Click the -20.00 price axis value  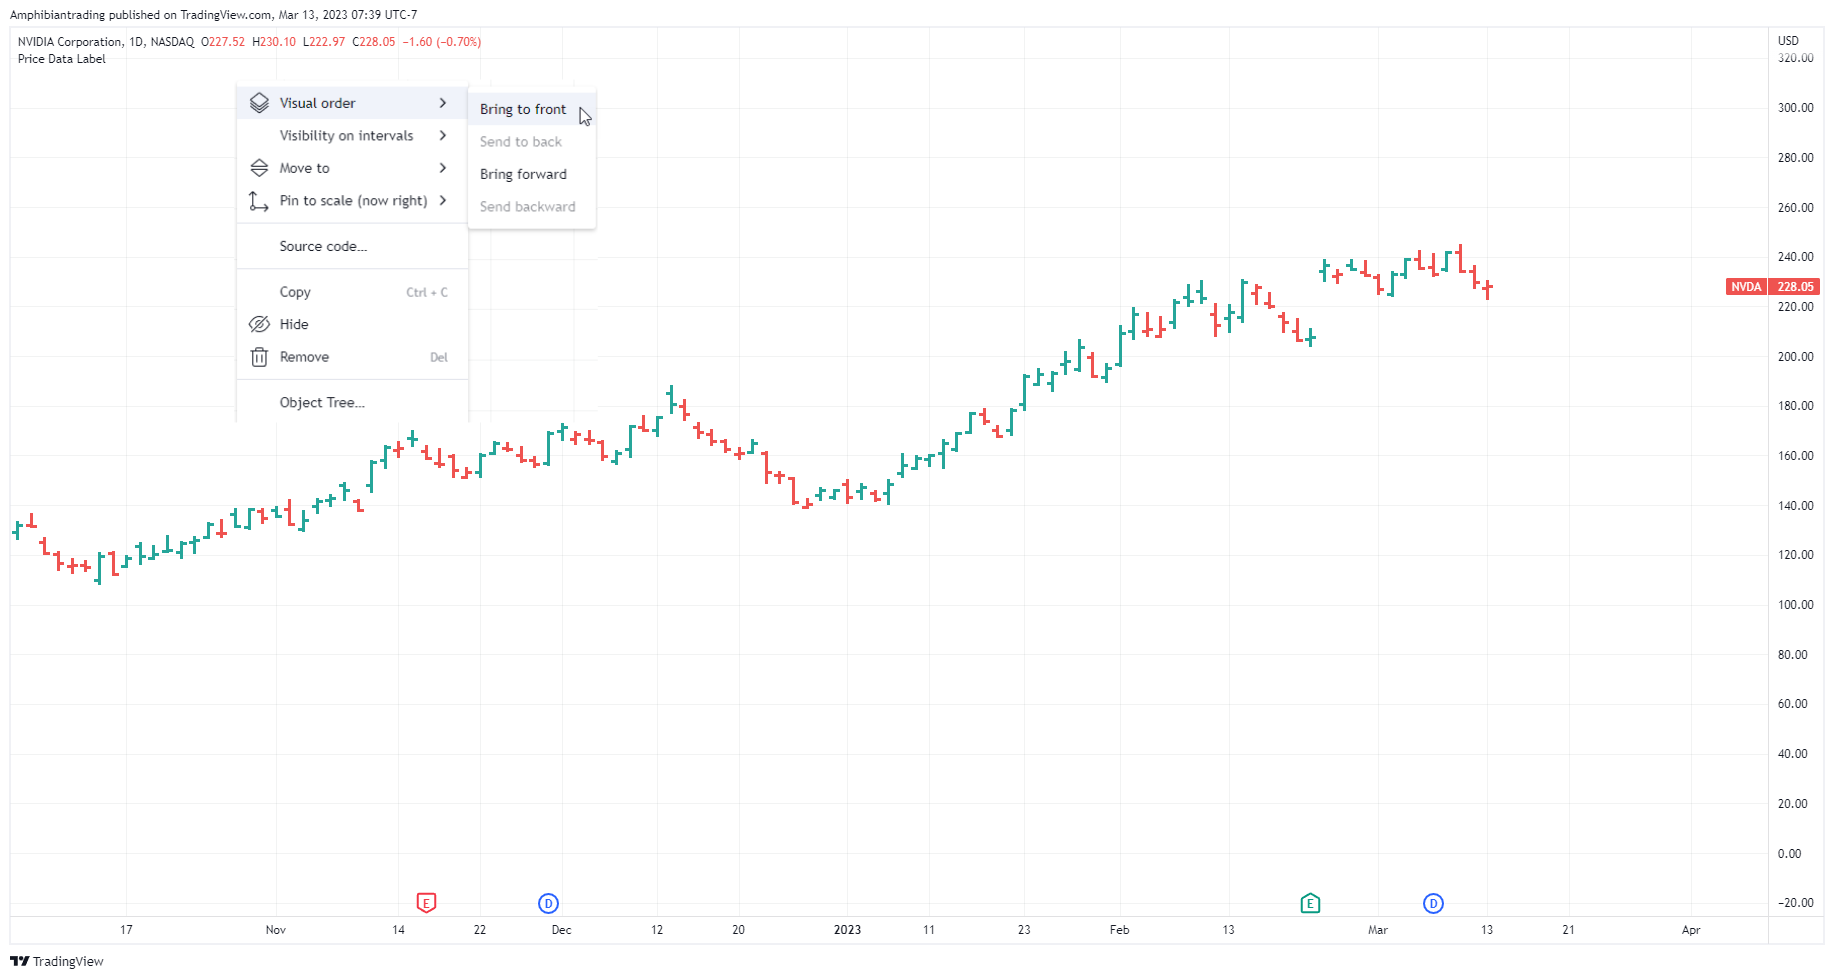(1795, 903)
